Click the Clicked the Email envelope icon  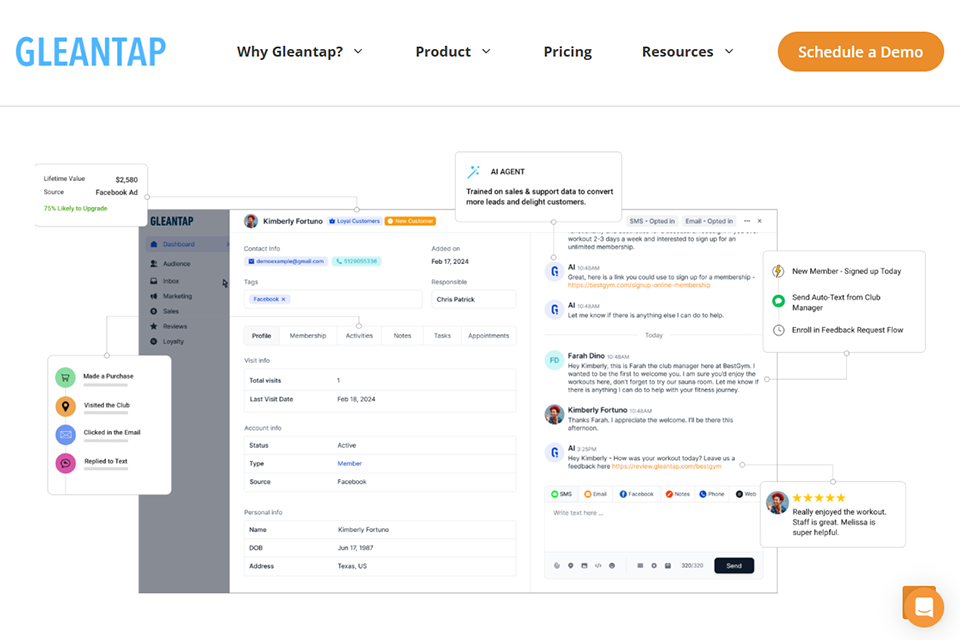[x=66, y=434]
